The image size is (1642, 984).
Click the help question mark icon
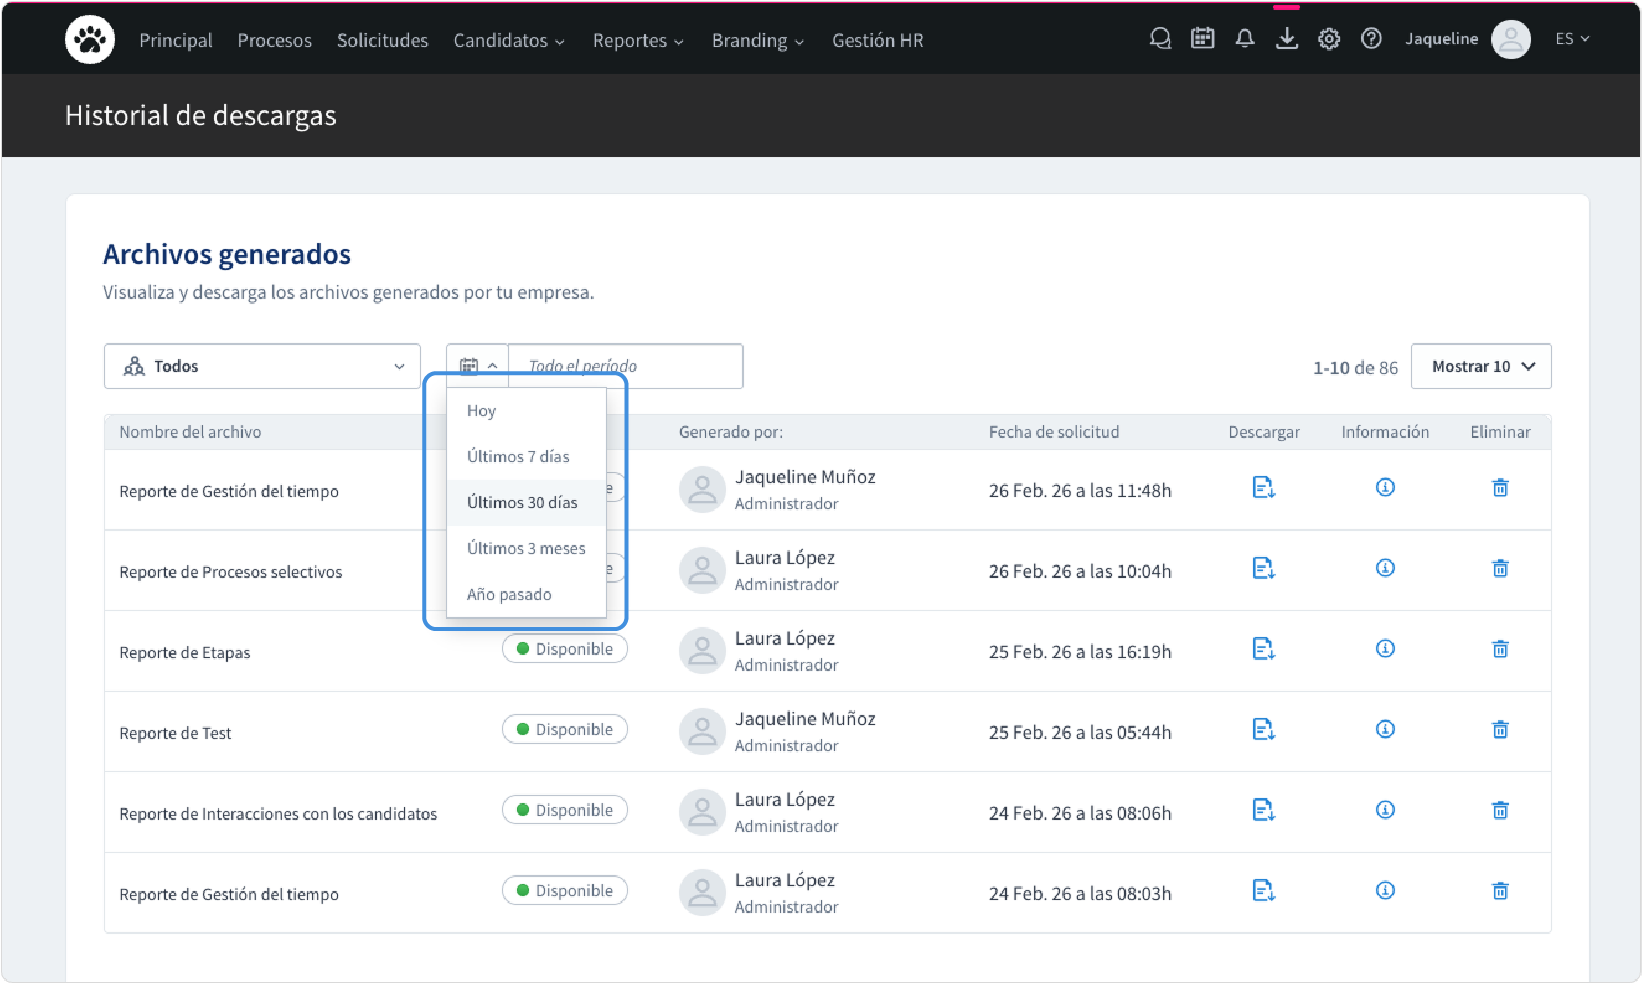pyautogui.click(x=1371, y=39)
